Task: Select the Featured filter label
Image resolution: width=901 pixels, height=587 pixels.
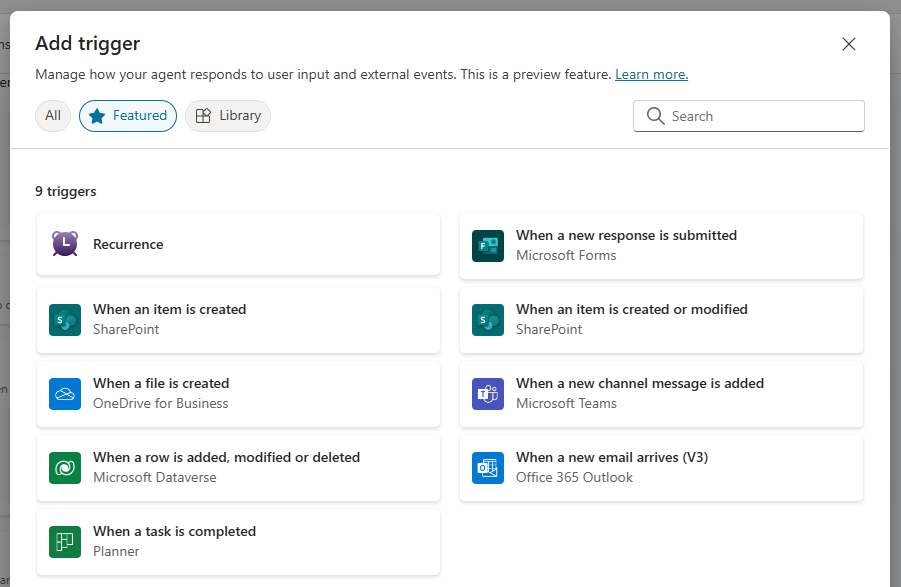Action: 140,115
